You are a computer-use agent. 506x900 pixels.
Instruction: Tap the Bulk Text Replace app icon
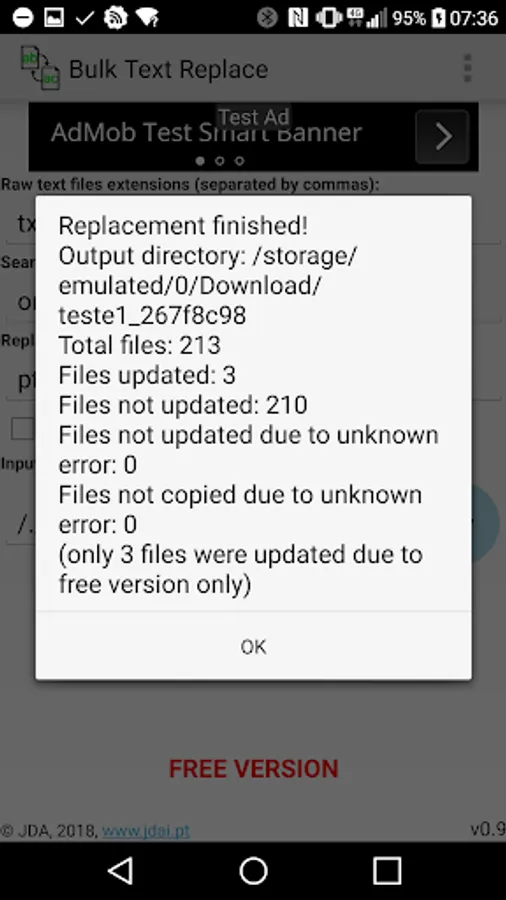point(40,68)
